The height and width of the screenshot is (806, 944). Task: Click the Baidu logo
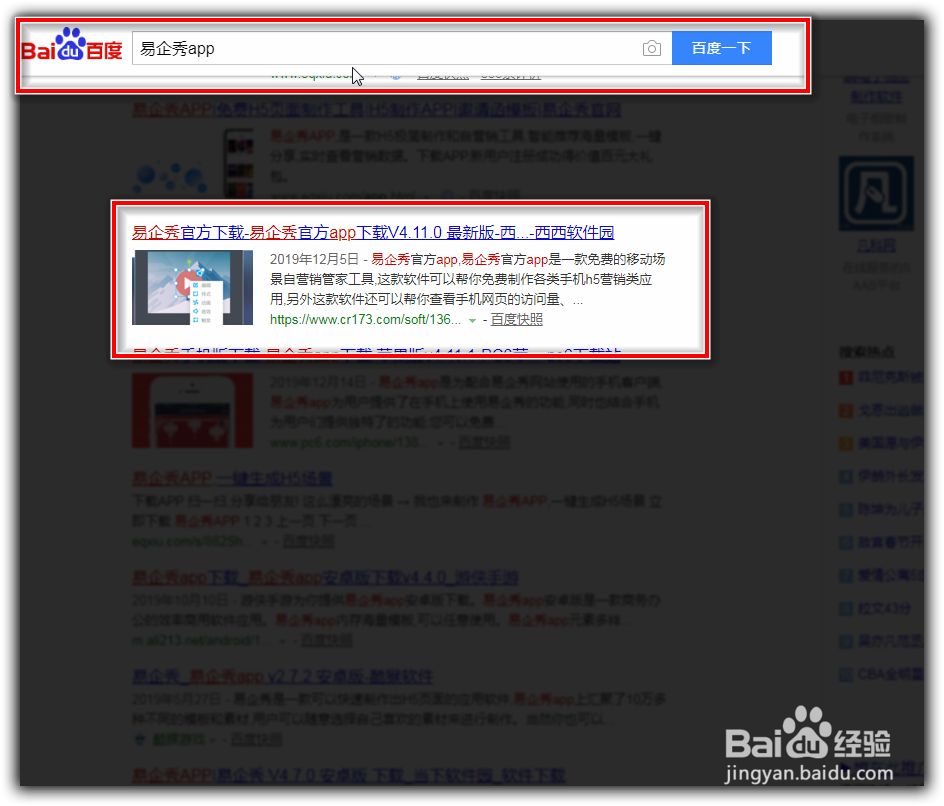click(72, 45)
